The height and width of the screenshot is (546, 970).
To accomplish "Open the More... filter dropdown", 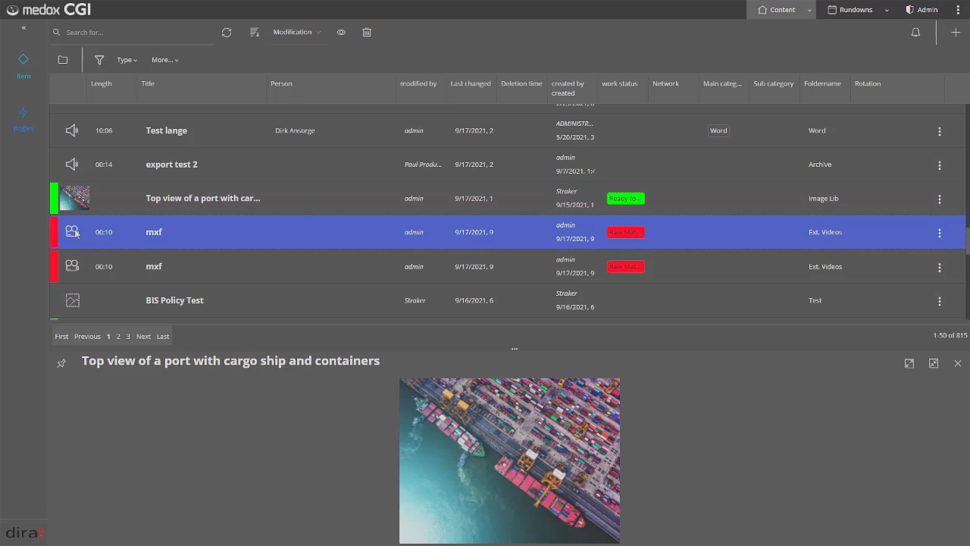I will coord(165,60).
